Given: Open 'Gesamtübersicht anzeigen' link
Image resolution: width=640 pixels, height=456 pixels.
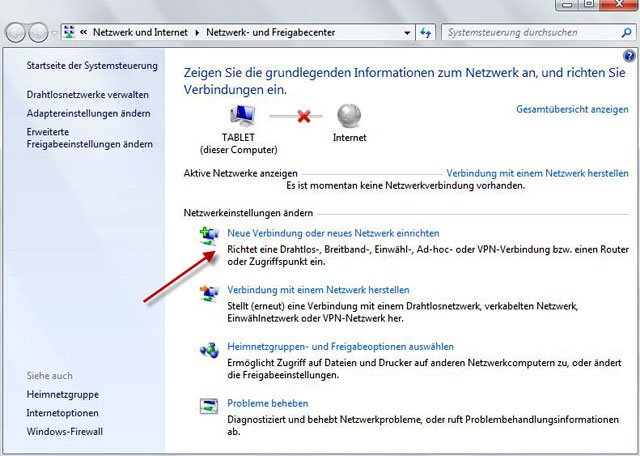Looking at the screenshot, I should click(572, 109).
